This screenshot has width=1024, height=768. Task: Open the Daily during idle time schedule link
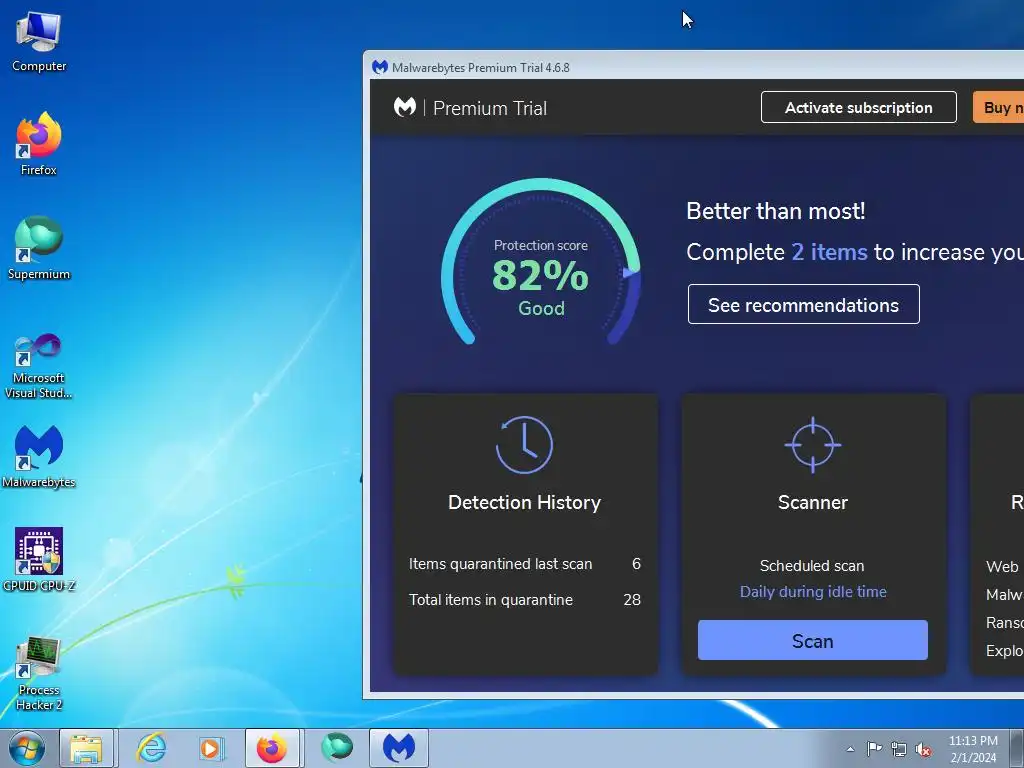click(813, 592)
